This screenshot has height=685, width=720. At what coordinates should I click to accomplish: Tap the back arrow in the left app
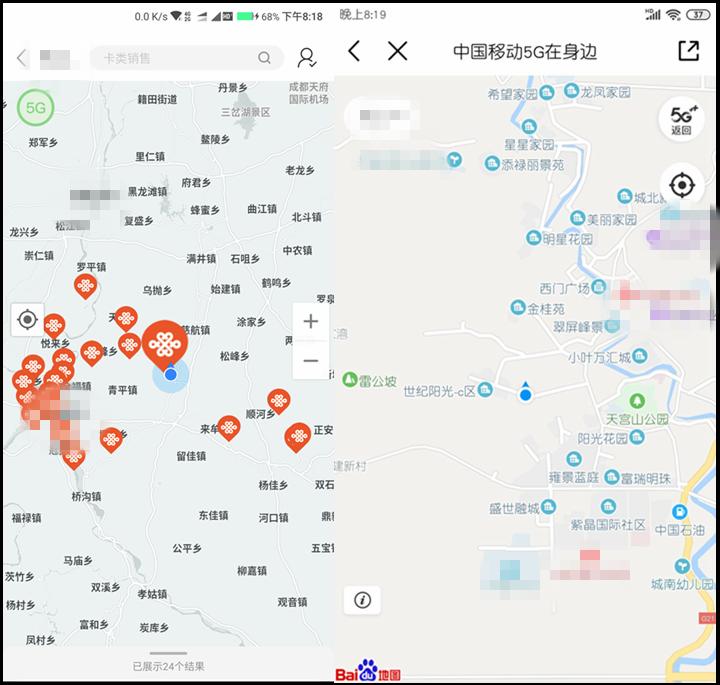coord(21,58)
